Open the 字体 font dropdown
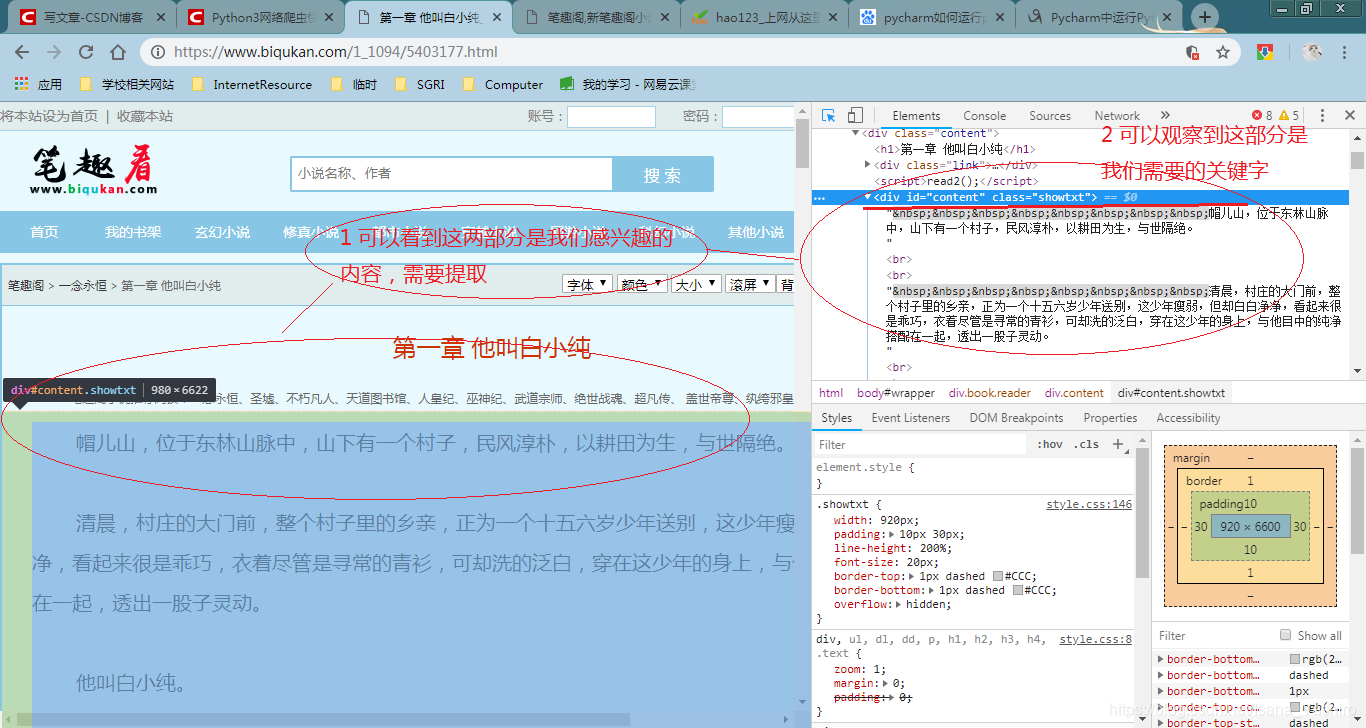The width and height of the screenshot is (1366, 728). tap(588, 284)
